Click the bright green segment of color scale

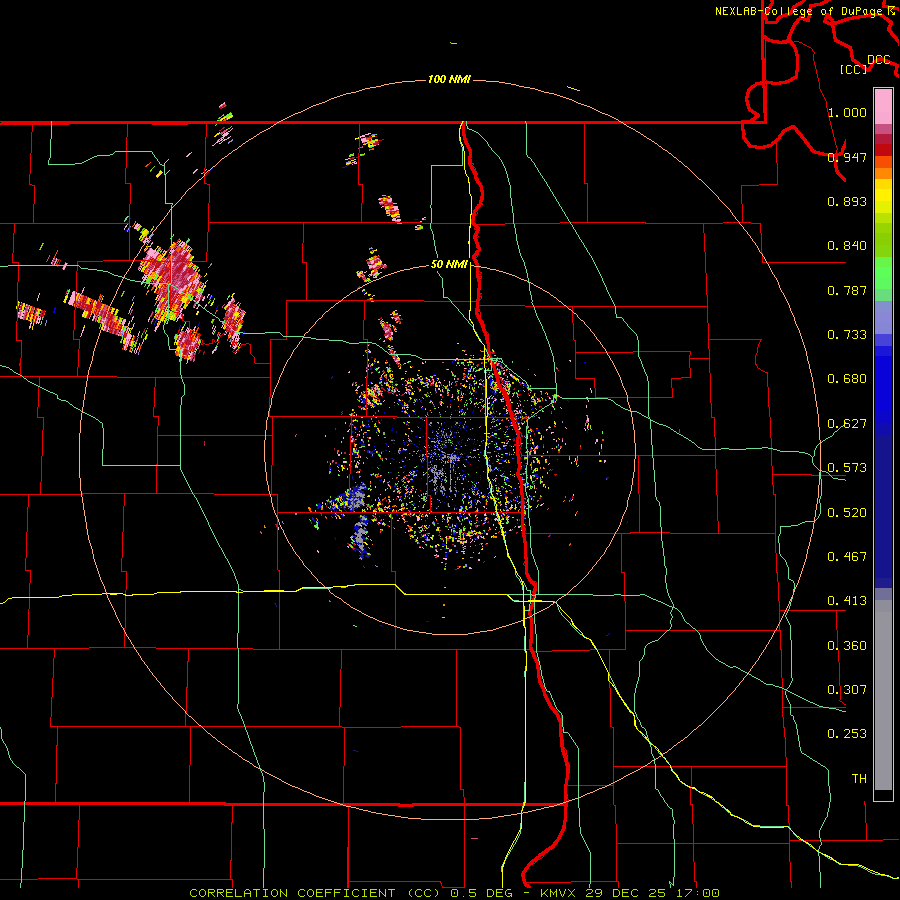pos(883,273)
